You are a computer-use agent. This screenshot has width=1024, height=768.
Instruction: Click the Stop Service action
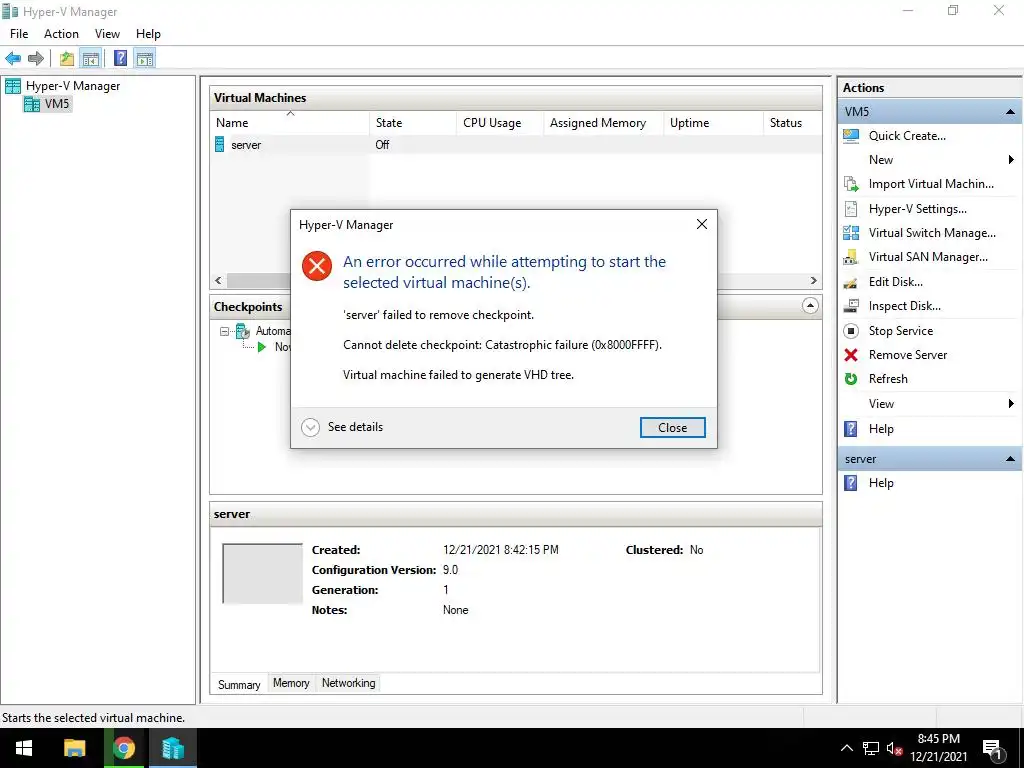901,330
